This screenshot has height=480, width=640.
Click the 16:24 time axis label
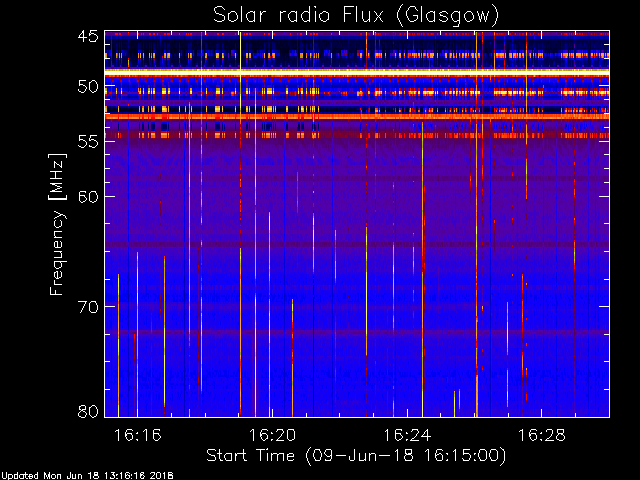[x=407, y=435]
